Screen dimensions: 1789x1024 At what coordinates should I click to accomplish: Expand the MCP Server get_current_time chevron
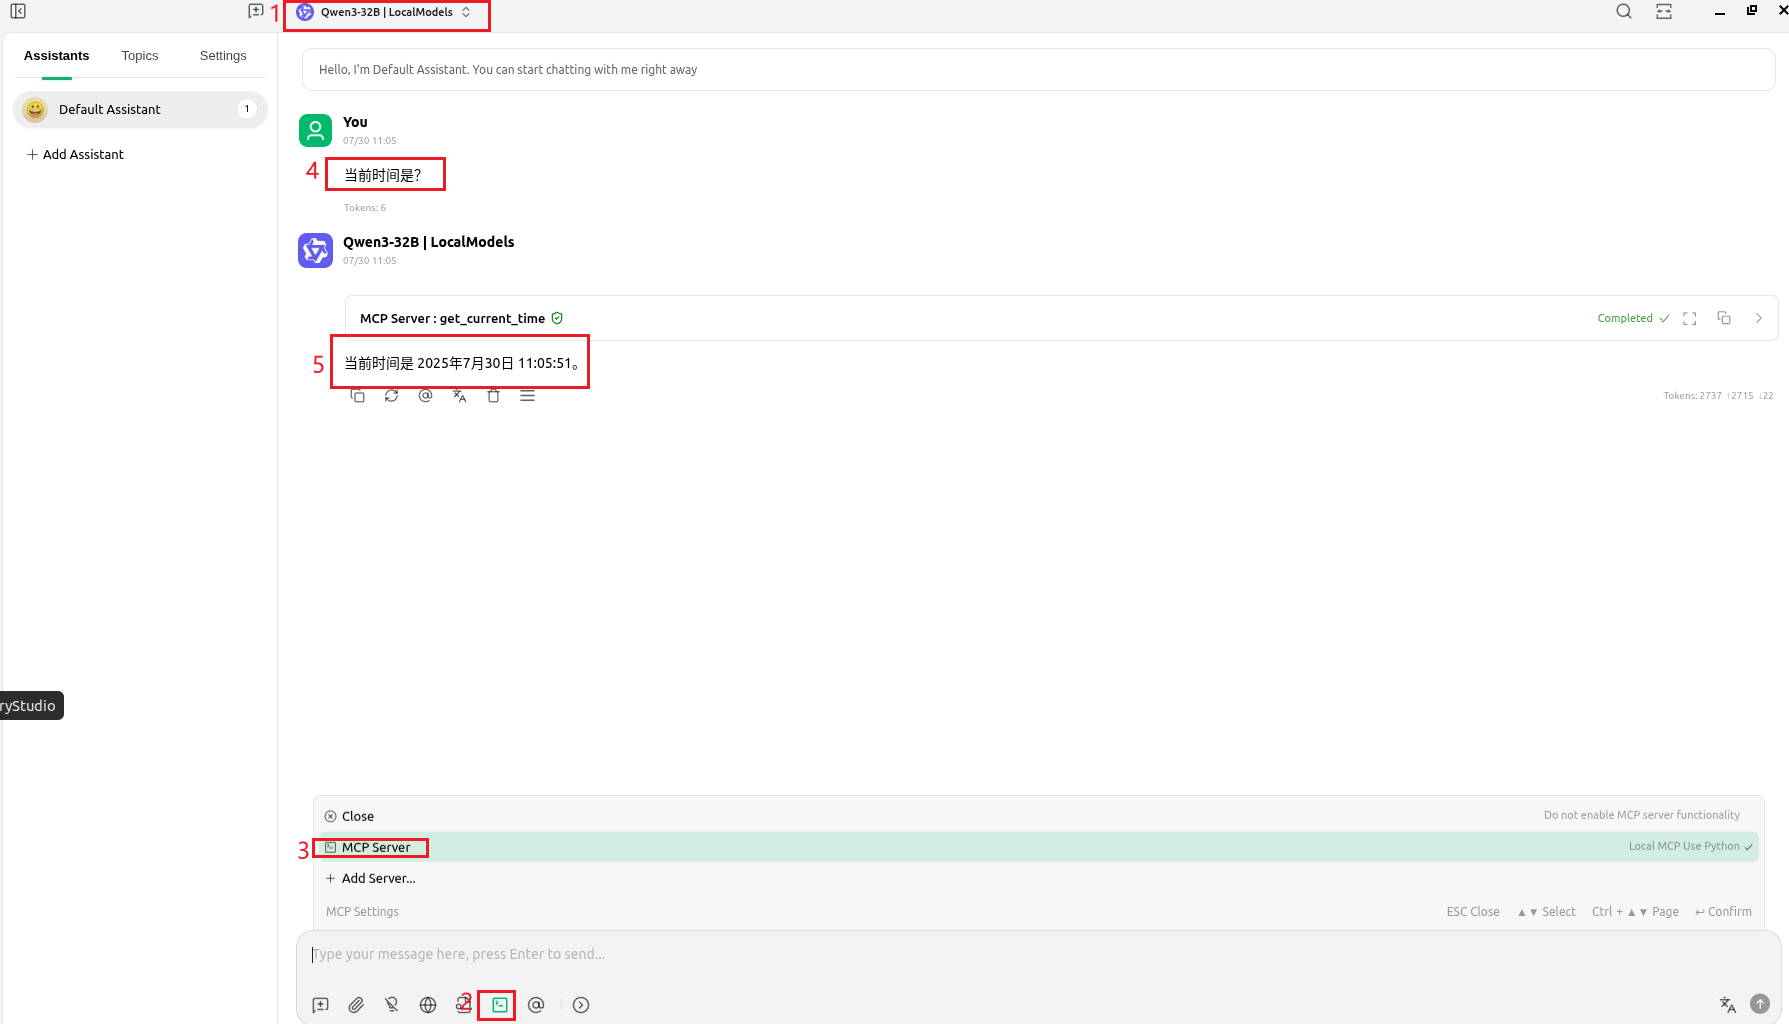tap(1758, 318)
